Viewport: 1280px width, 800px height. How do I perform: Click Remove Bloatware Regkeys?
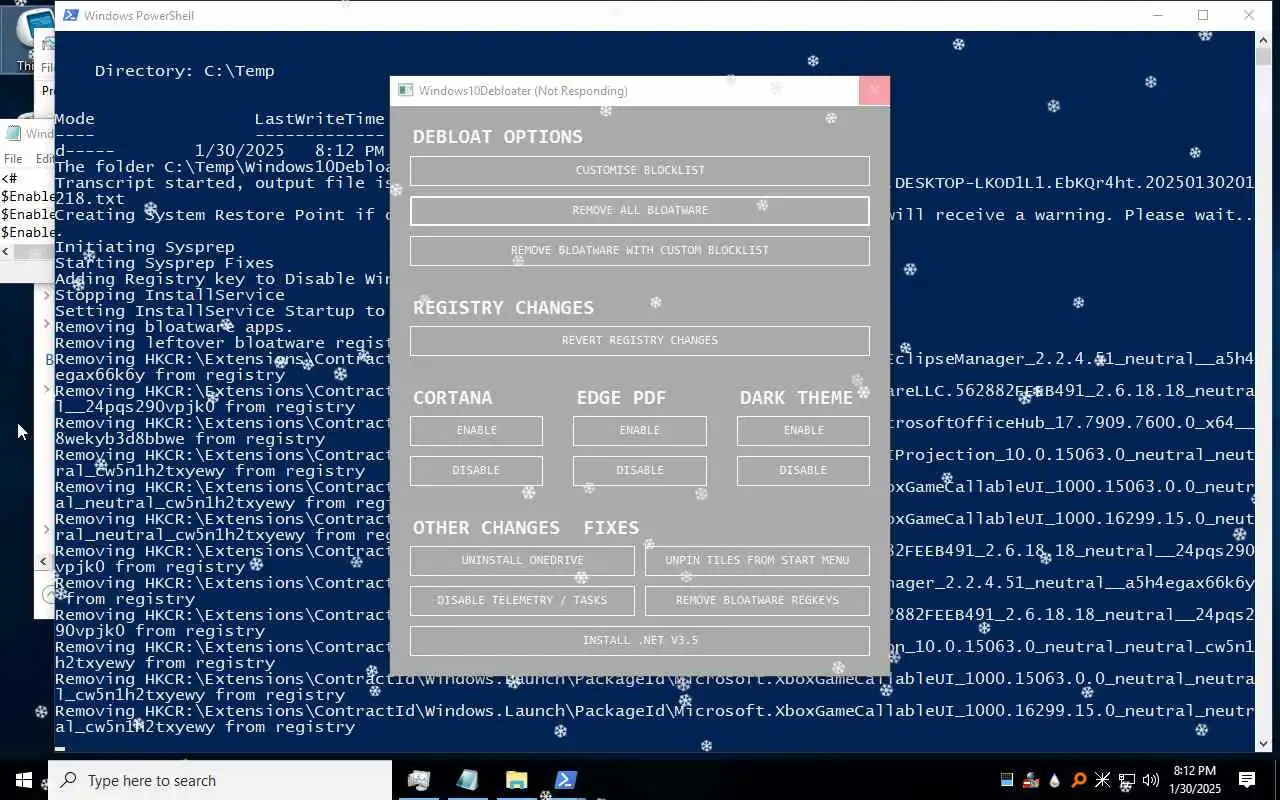click(757, 601)
